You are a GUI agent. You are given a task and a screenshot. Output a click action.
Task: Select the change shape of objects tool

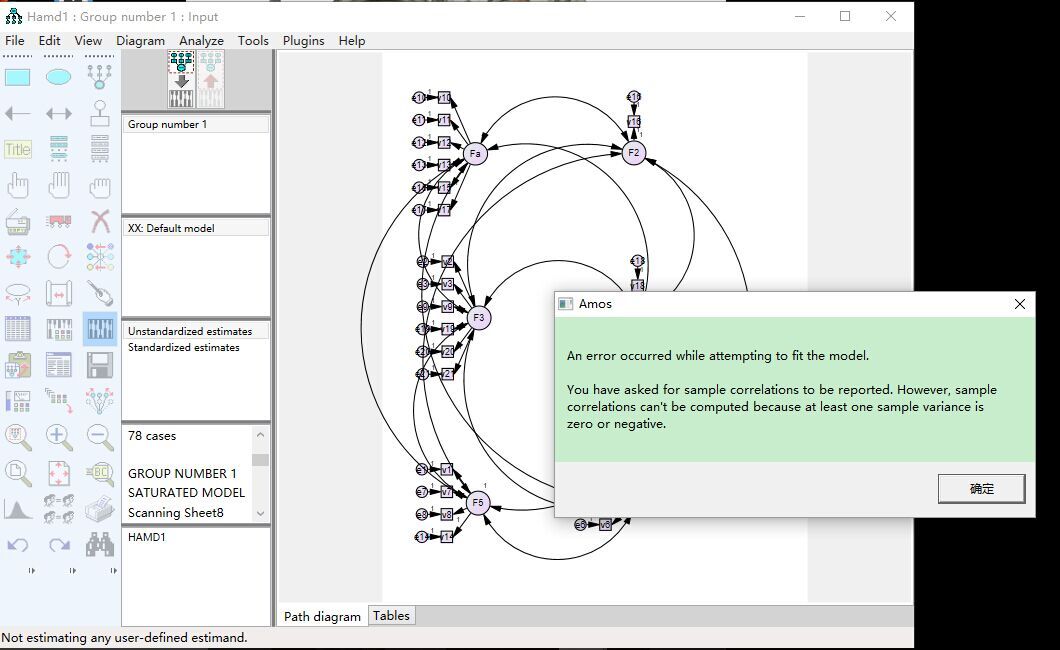18,257
